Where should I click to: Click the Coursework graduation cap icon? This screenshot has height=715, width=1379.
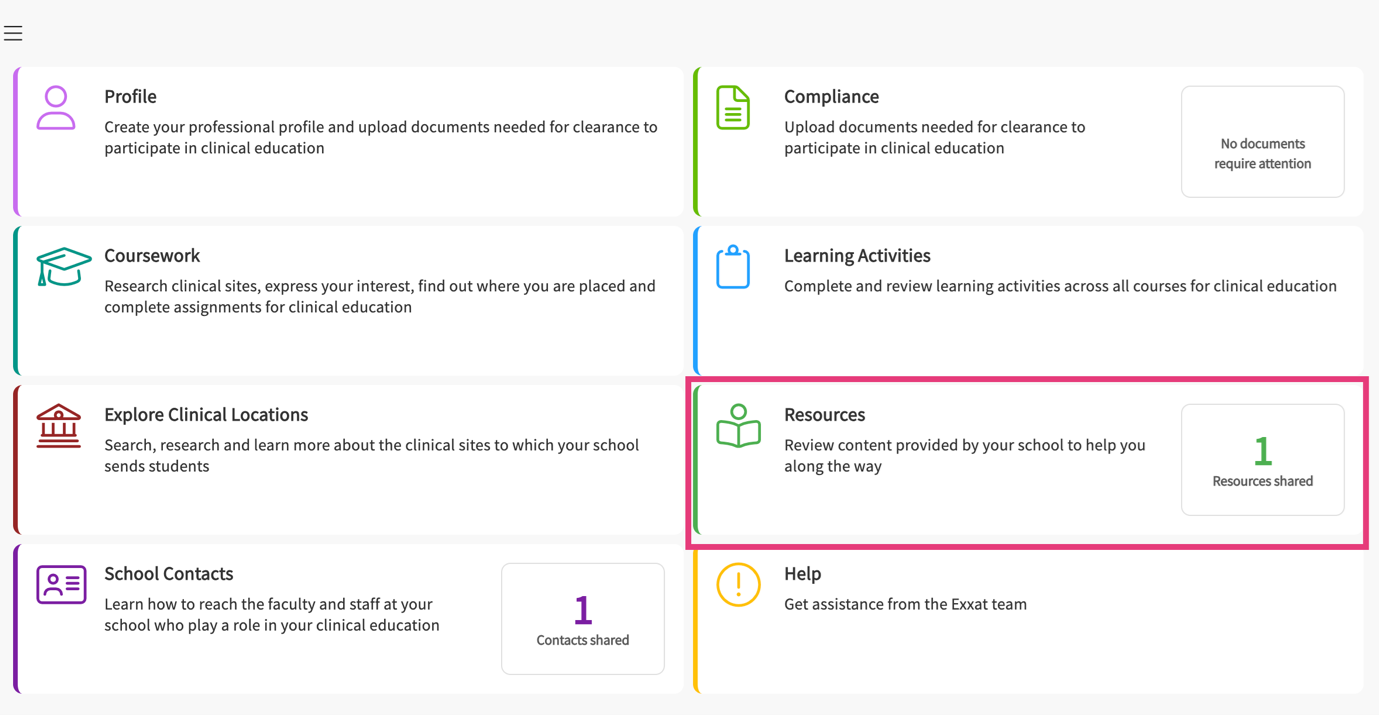coord(63,267)
